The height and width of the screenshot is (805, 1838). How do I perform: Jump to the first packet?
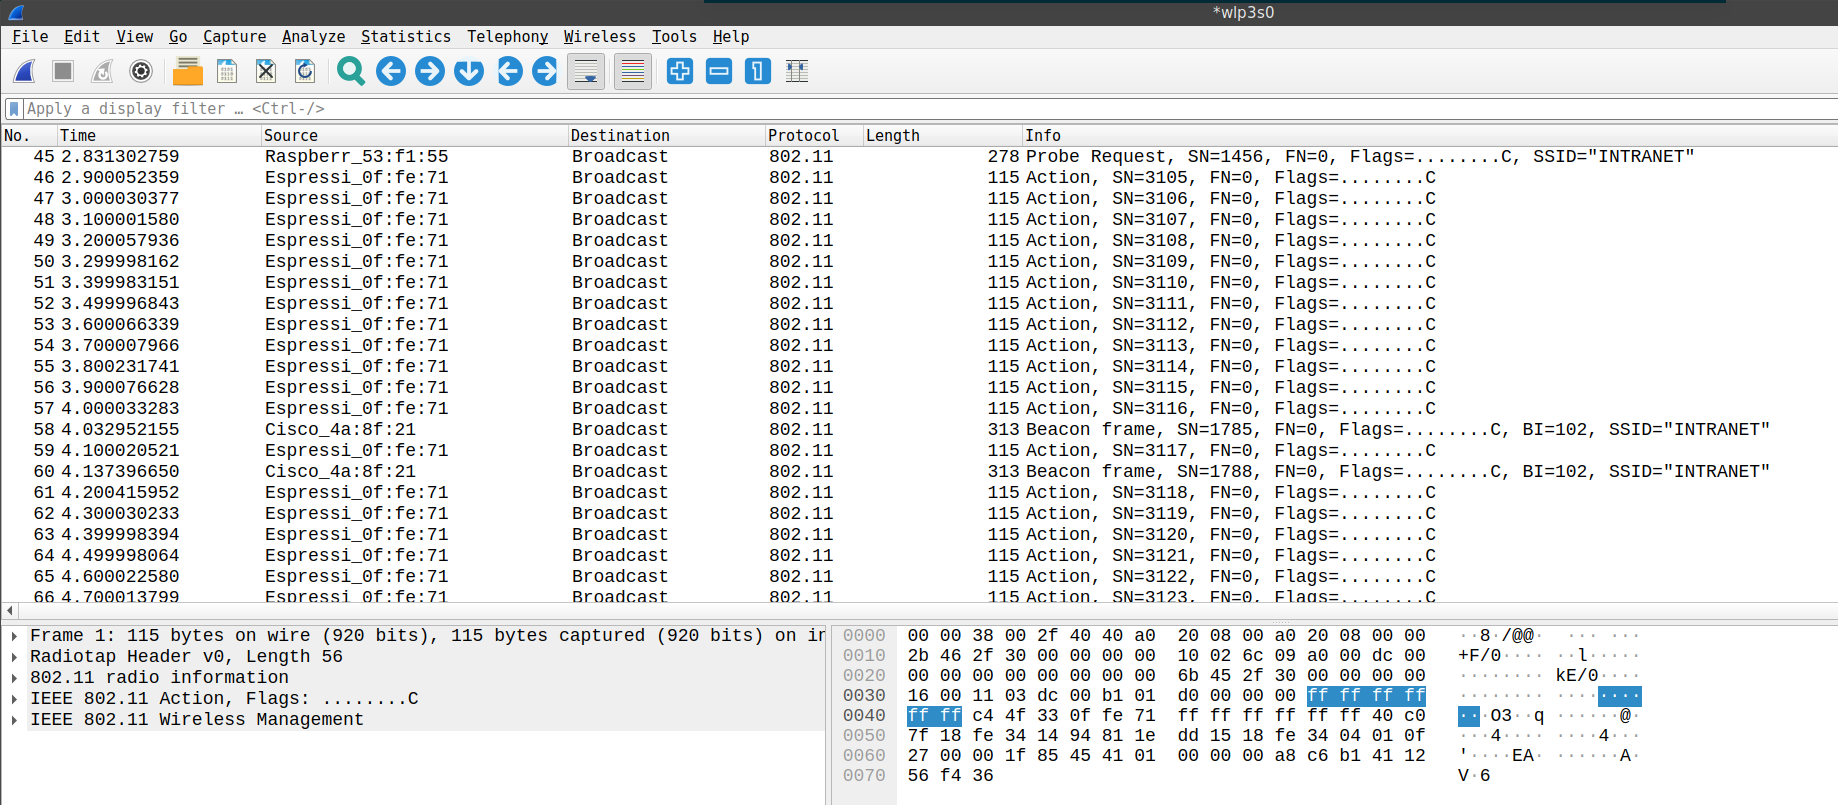(509, 71)
